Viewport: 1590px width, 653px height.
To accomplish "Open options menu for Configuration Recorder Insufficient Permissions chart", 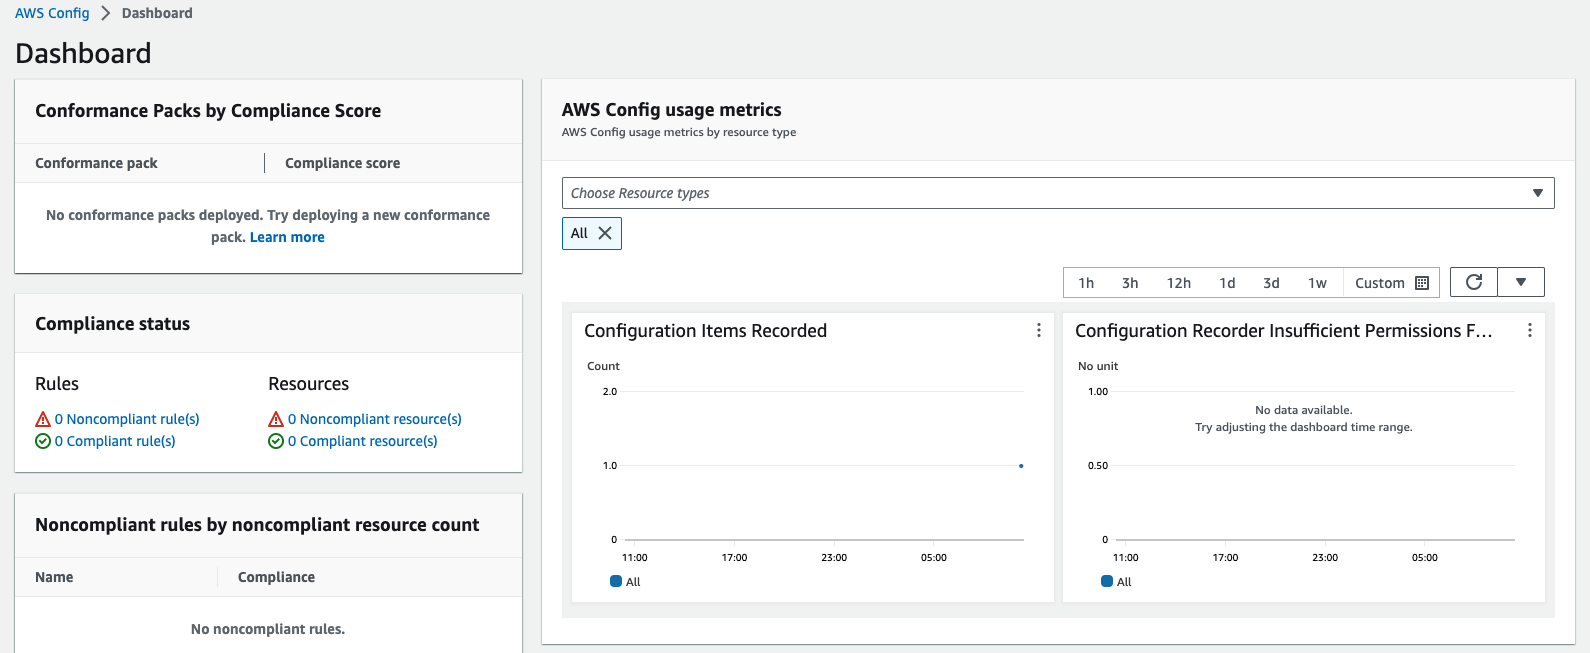I will 1530,330.
